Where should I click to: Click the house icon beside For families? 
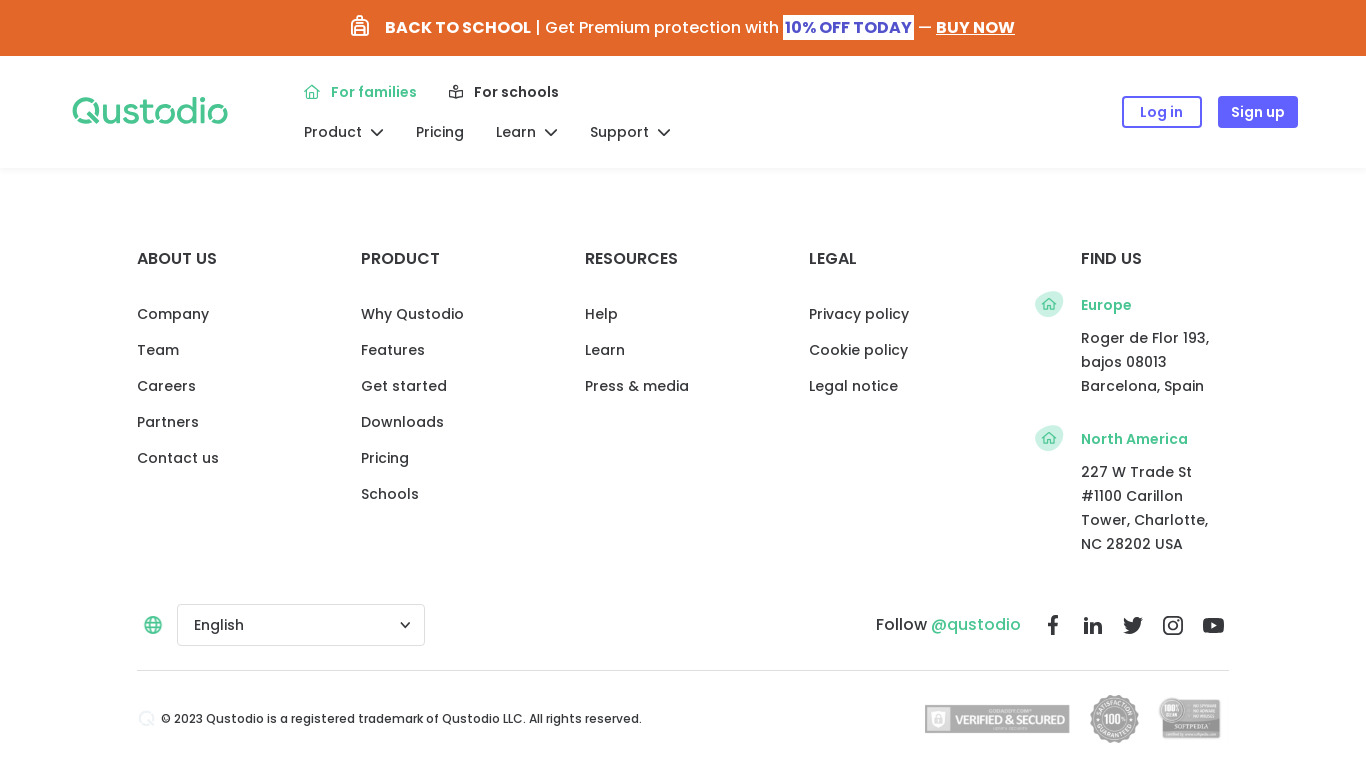coord(312,92)
